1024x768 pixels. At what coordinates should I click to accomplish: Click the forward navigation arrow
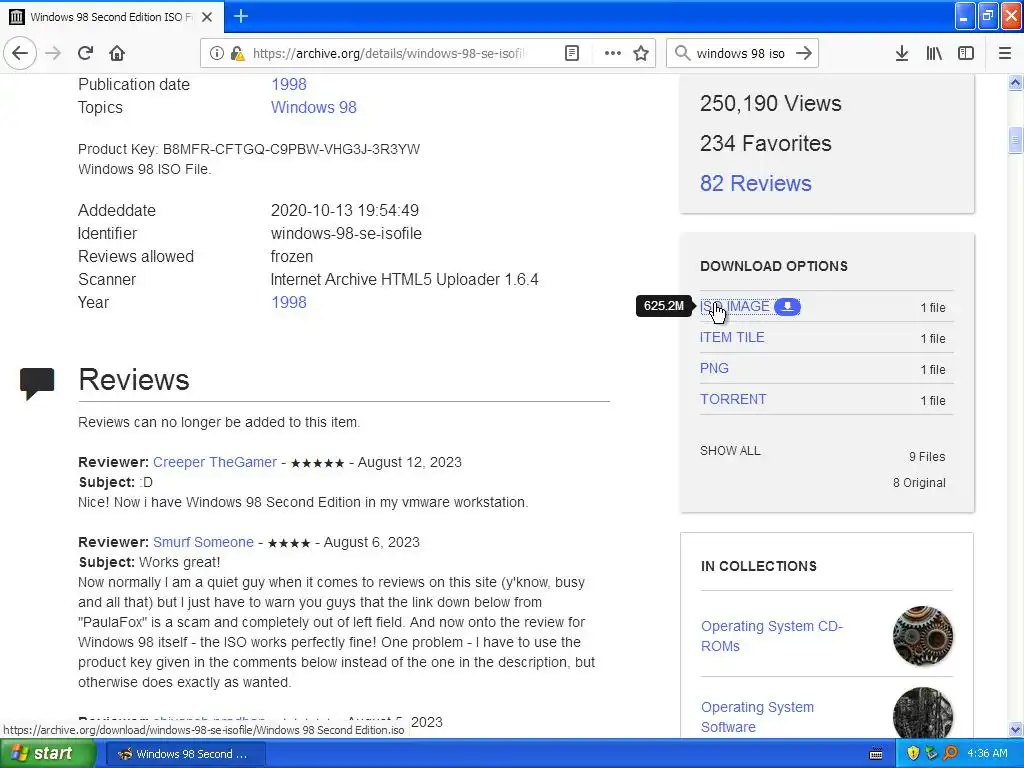pos(54,53)
